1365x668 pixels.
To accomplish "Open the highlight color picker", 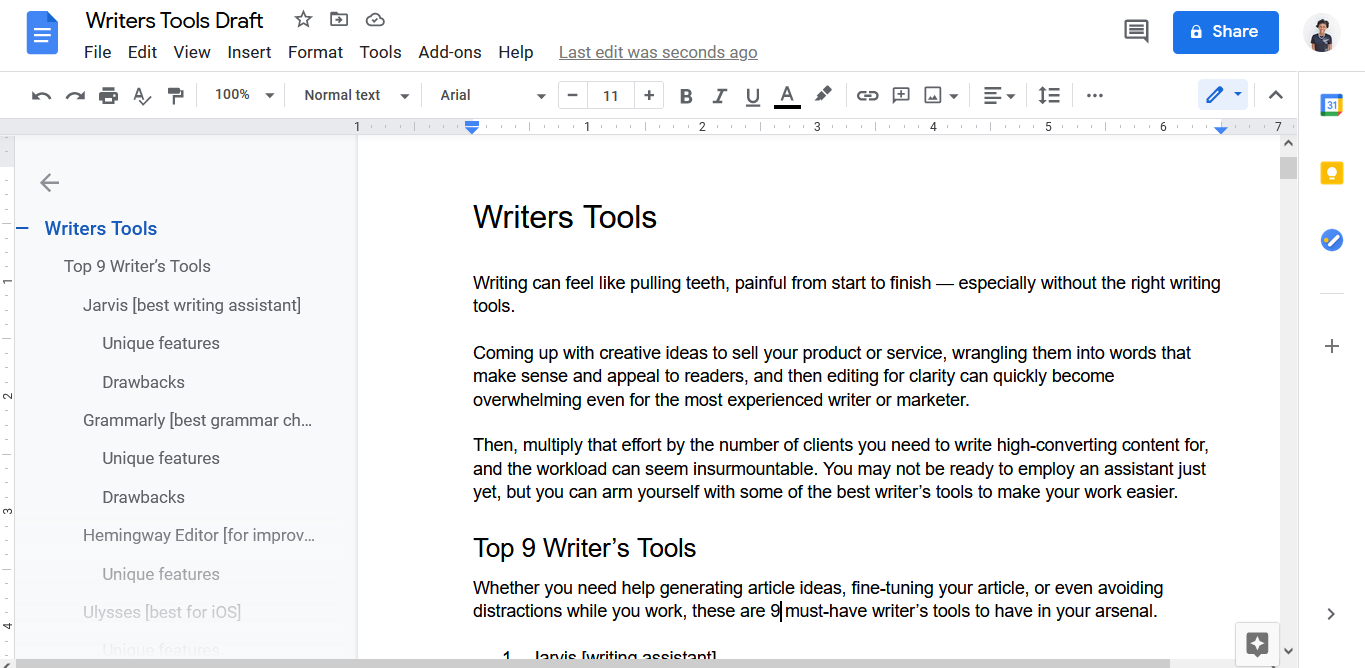I will point(822,96).
